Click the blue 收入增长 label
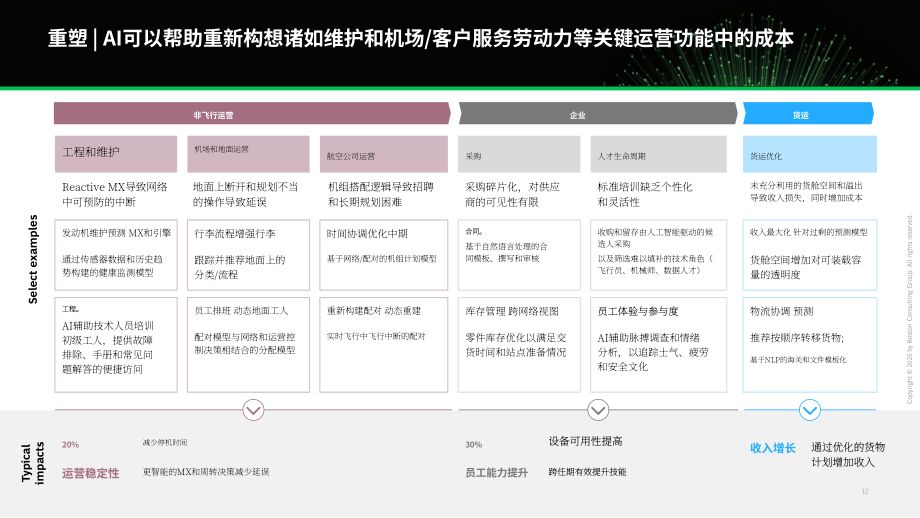 click(773, 448)
